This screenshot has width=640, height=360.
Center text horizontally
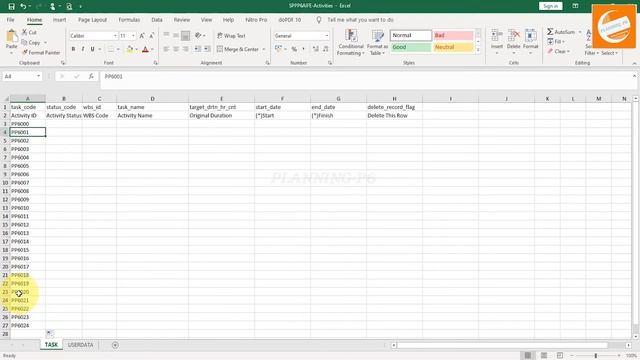[176, 49]
